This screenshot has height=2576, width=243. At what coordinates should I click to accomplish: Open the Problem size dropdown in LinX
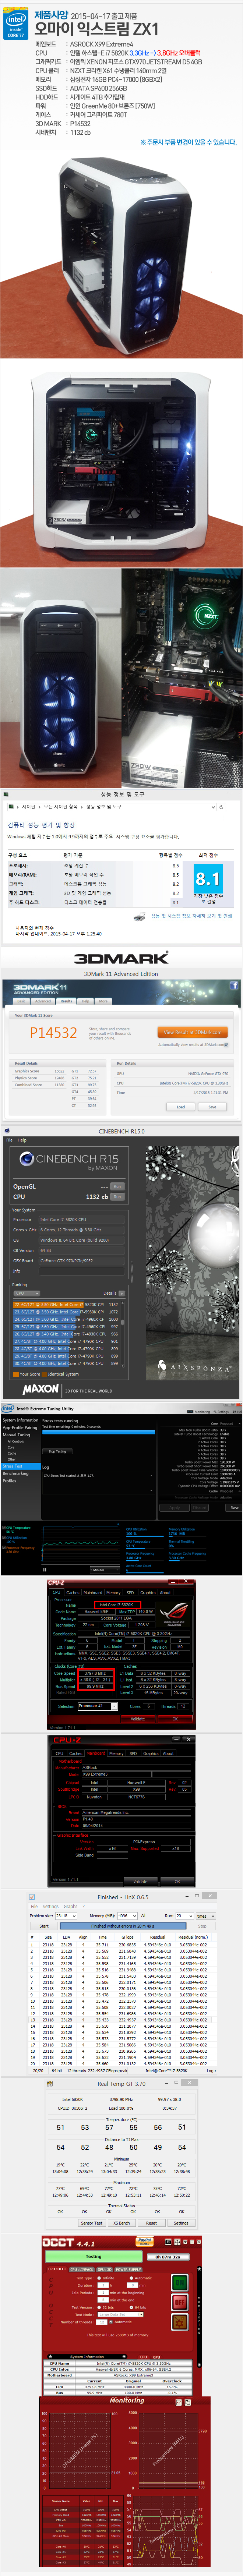66,1916
